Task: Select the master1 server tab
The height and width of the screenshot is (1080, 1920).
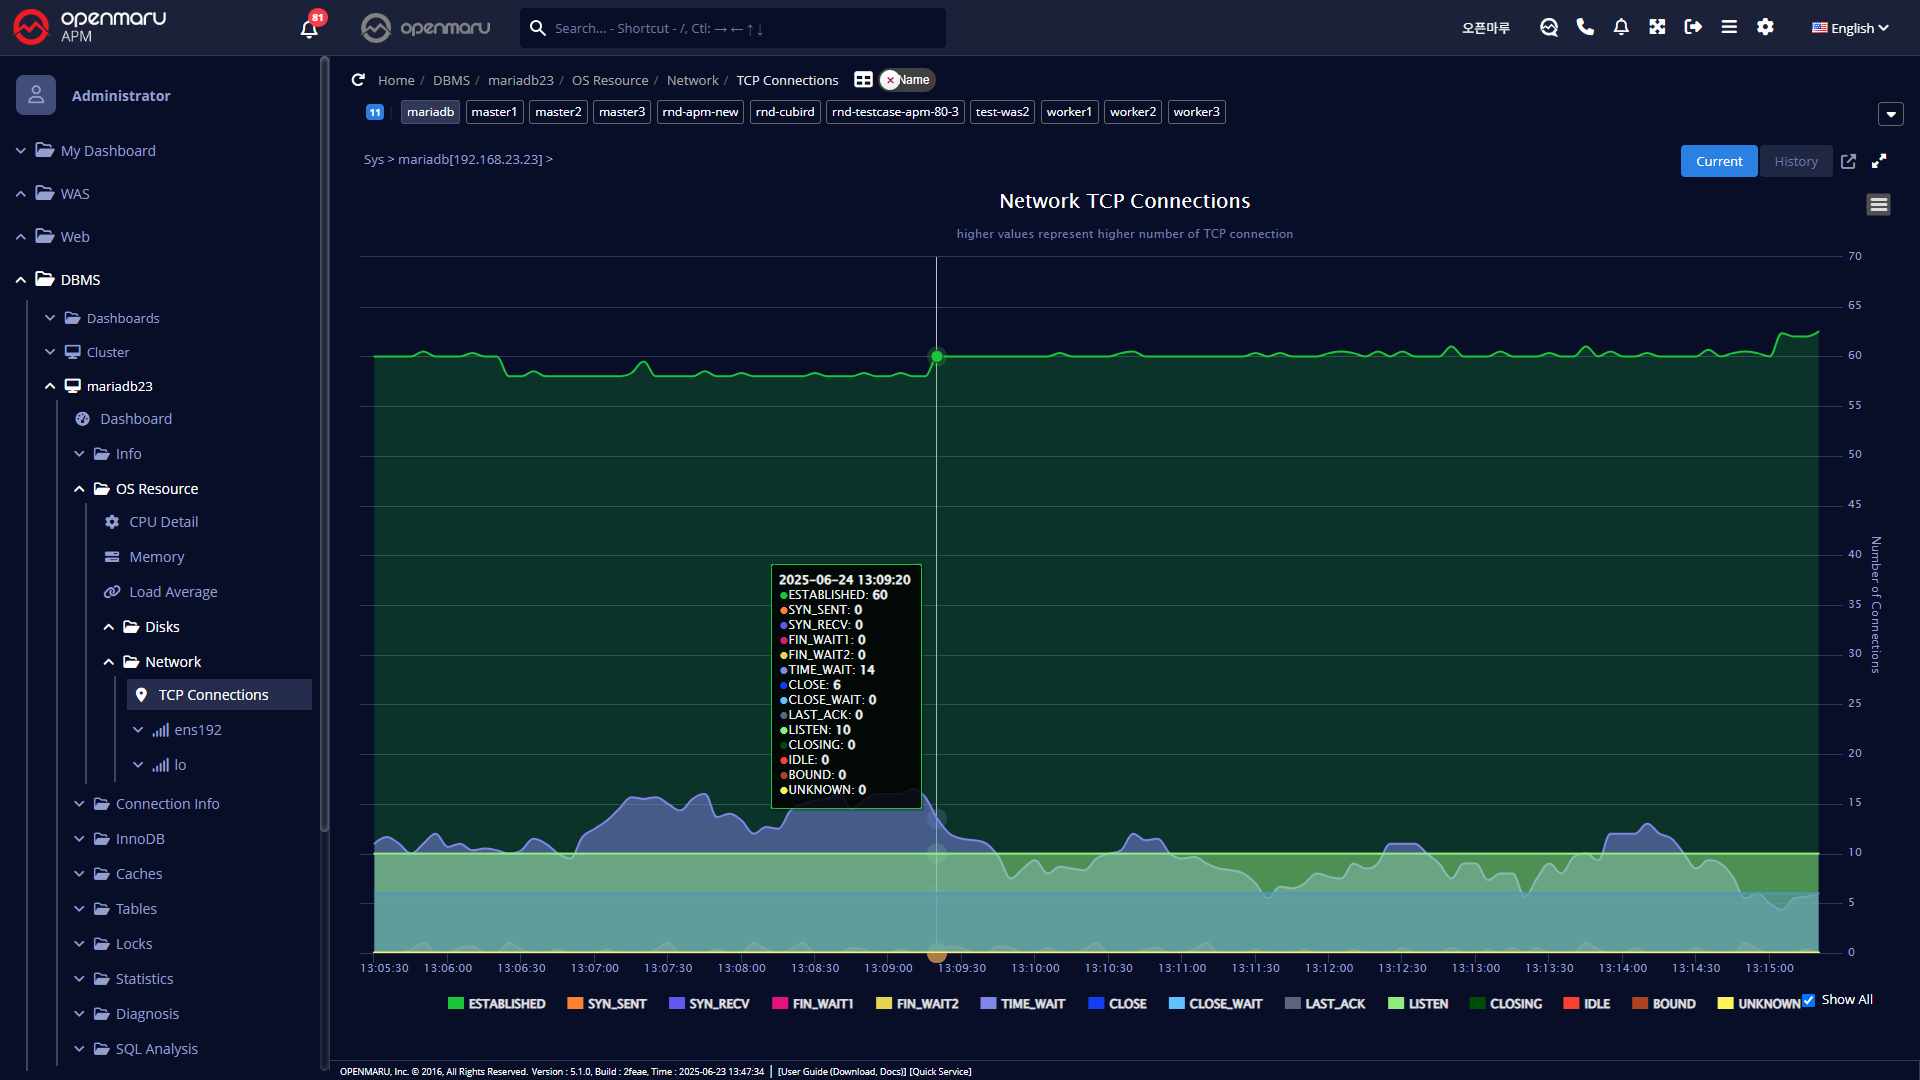Action: (x=494, y=112)
